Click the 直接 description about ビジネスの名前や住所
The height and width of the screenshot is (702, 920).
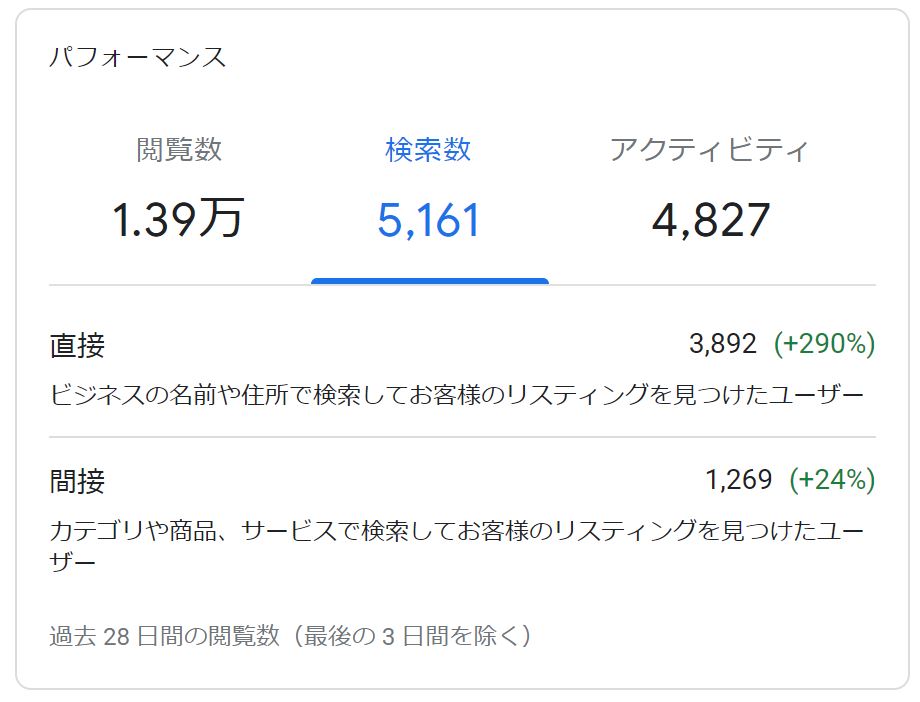[x=456, y=394]
